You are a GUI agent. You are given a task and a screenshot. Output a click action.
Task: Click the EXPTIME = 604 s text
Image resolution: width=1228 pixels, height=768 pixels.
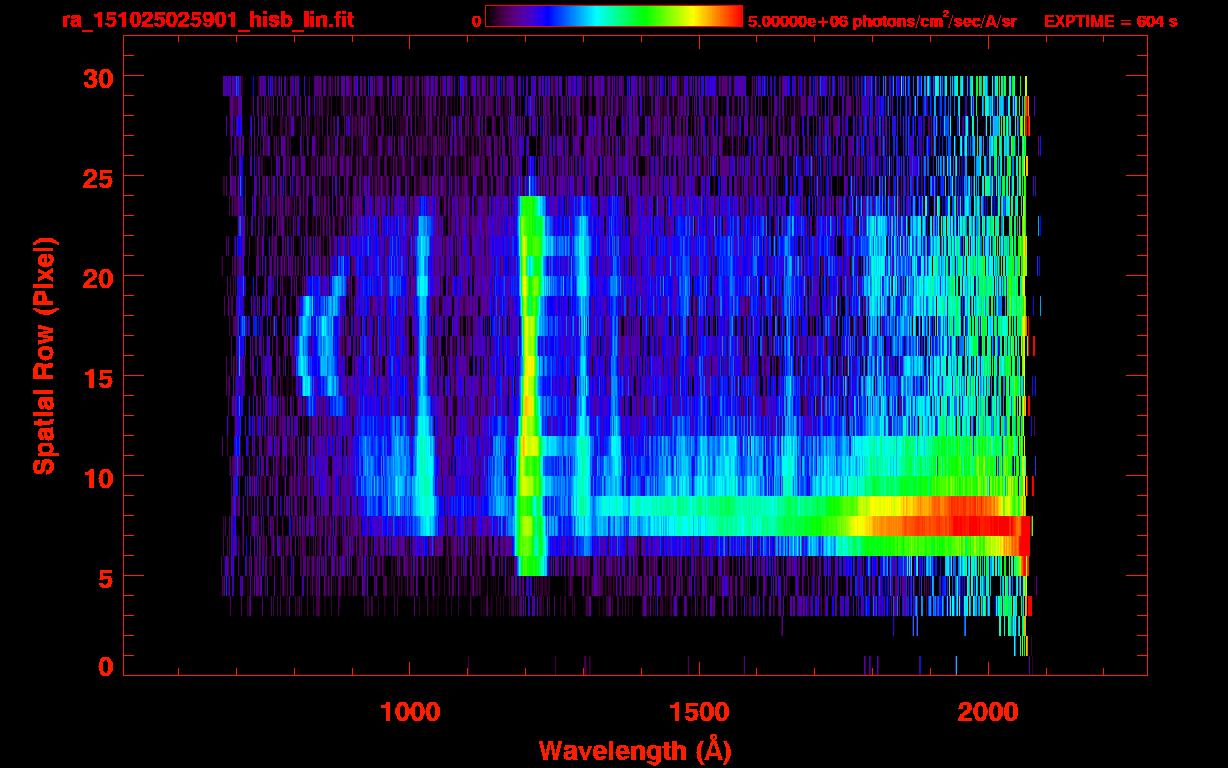pos(1110,21)
